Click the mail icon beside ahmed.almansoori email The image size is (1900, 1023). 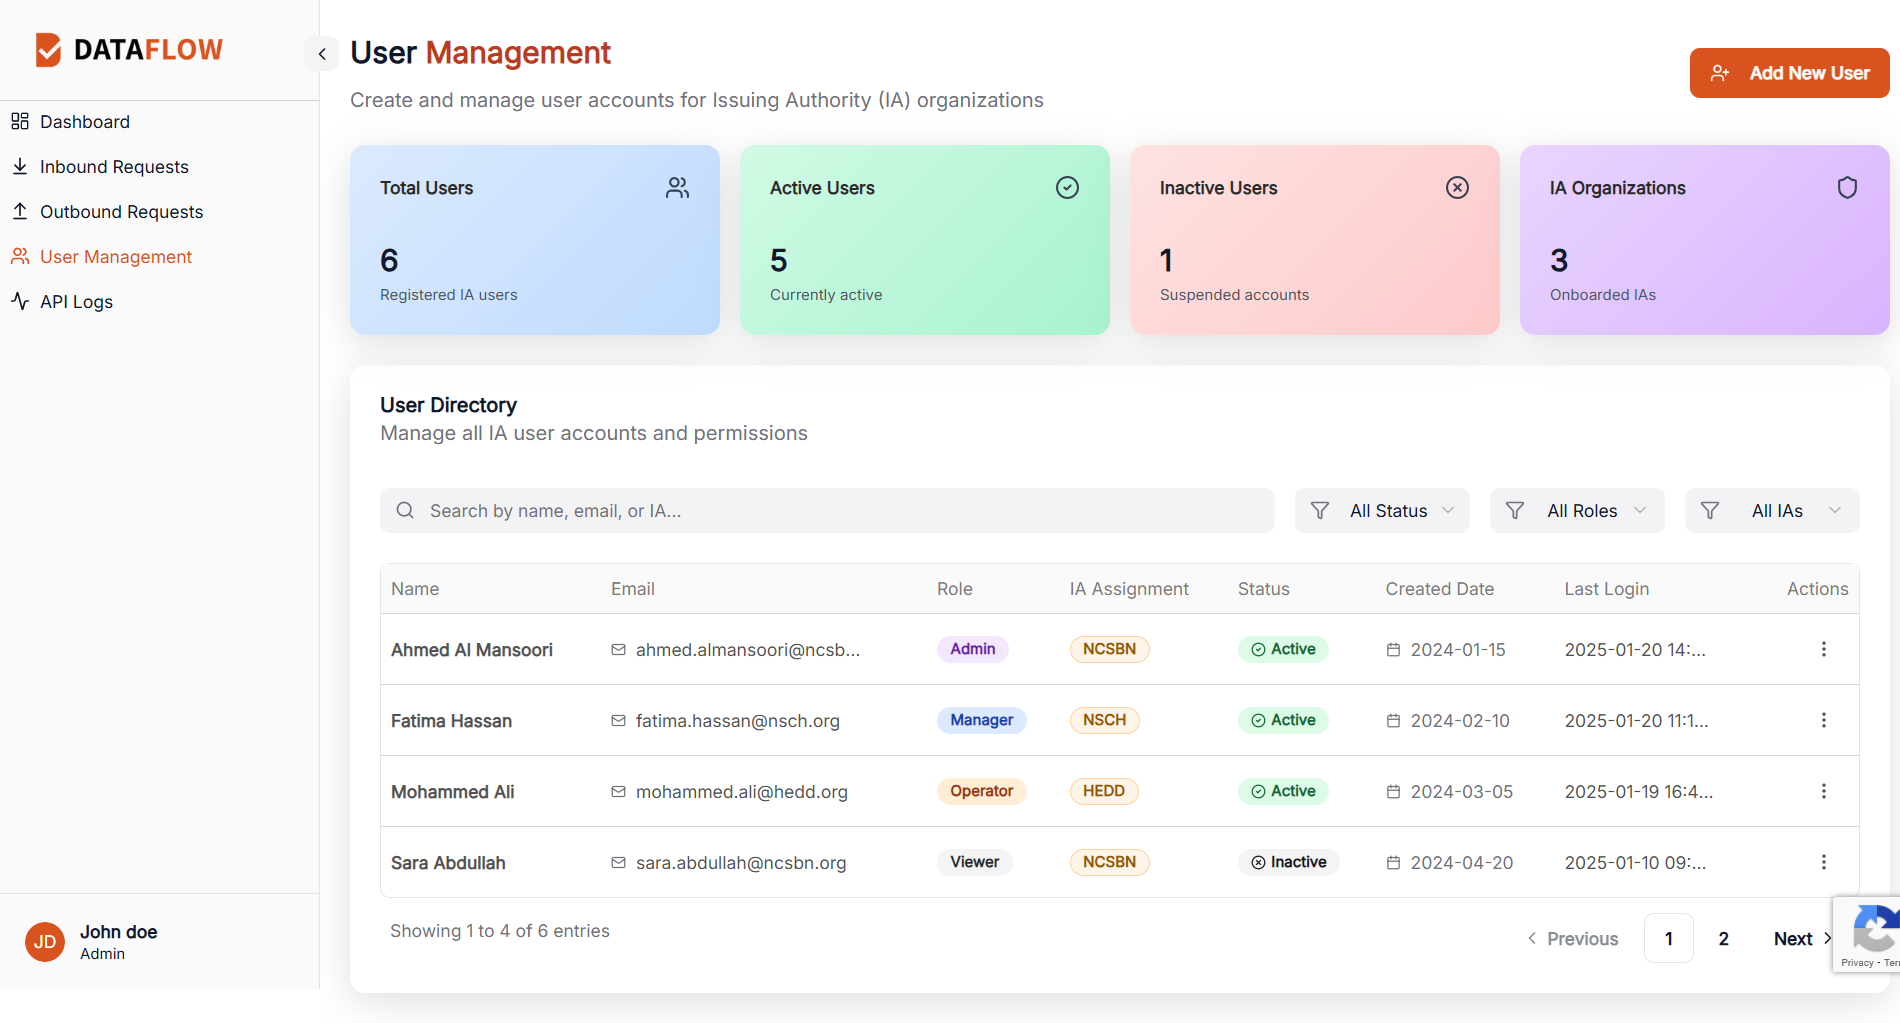pyautogui.click(x=618, y=650)
